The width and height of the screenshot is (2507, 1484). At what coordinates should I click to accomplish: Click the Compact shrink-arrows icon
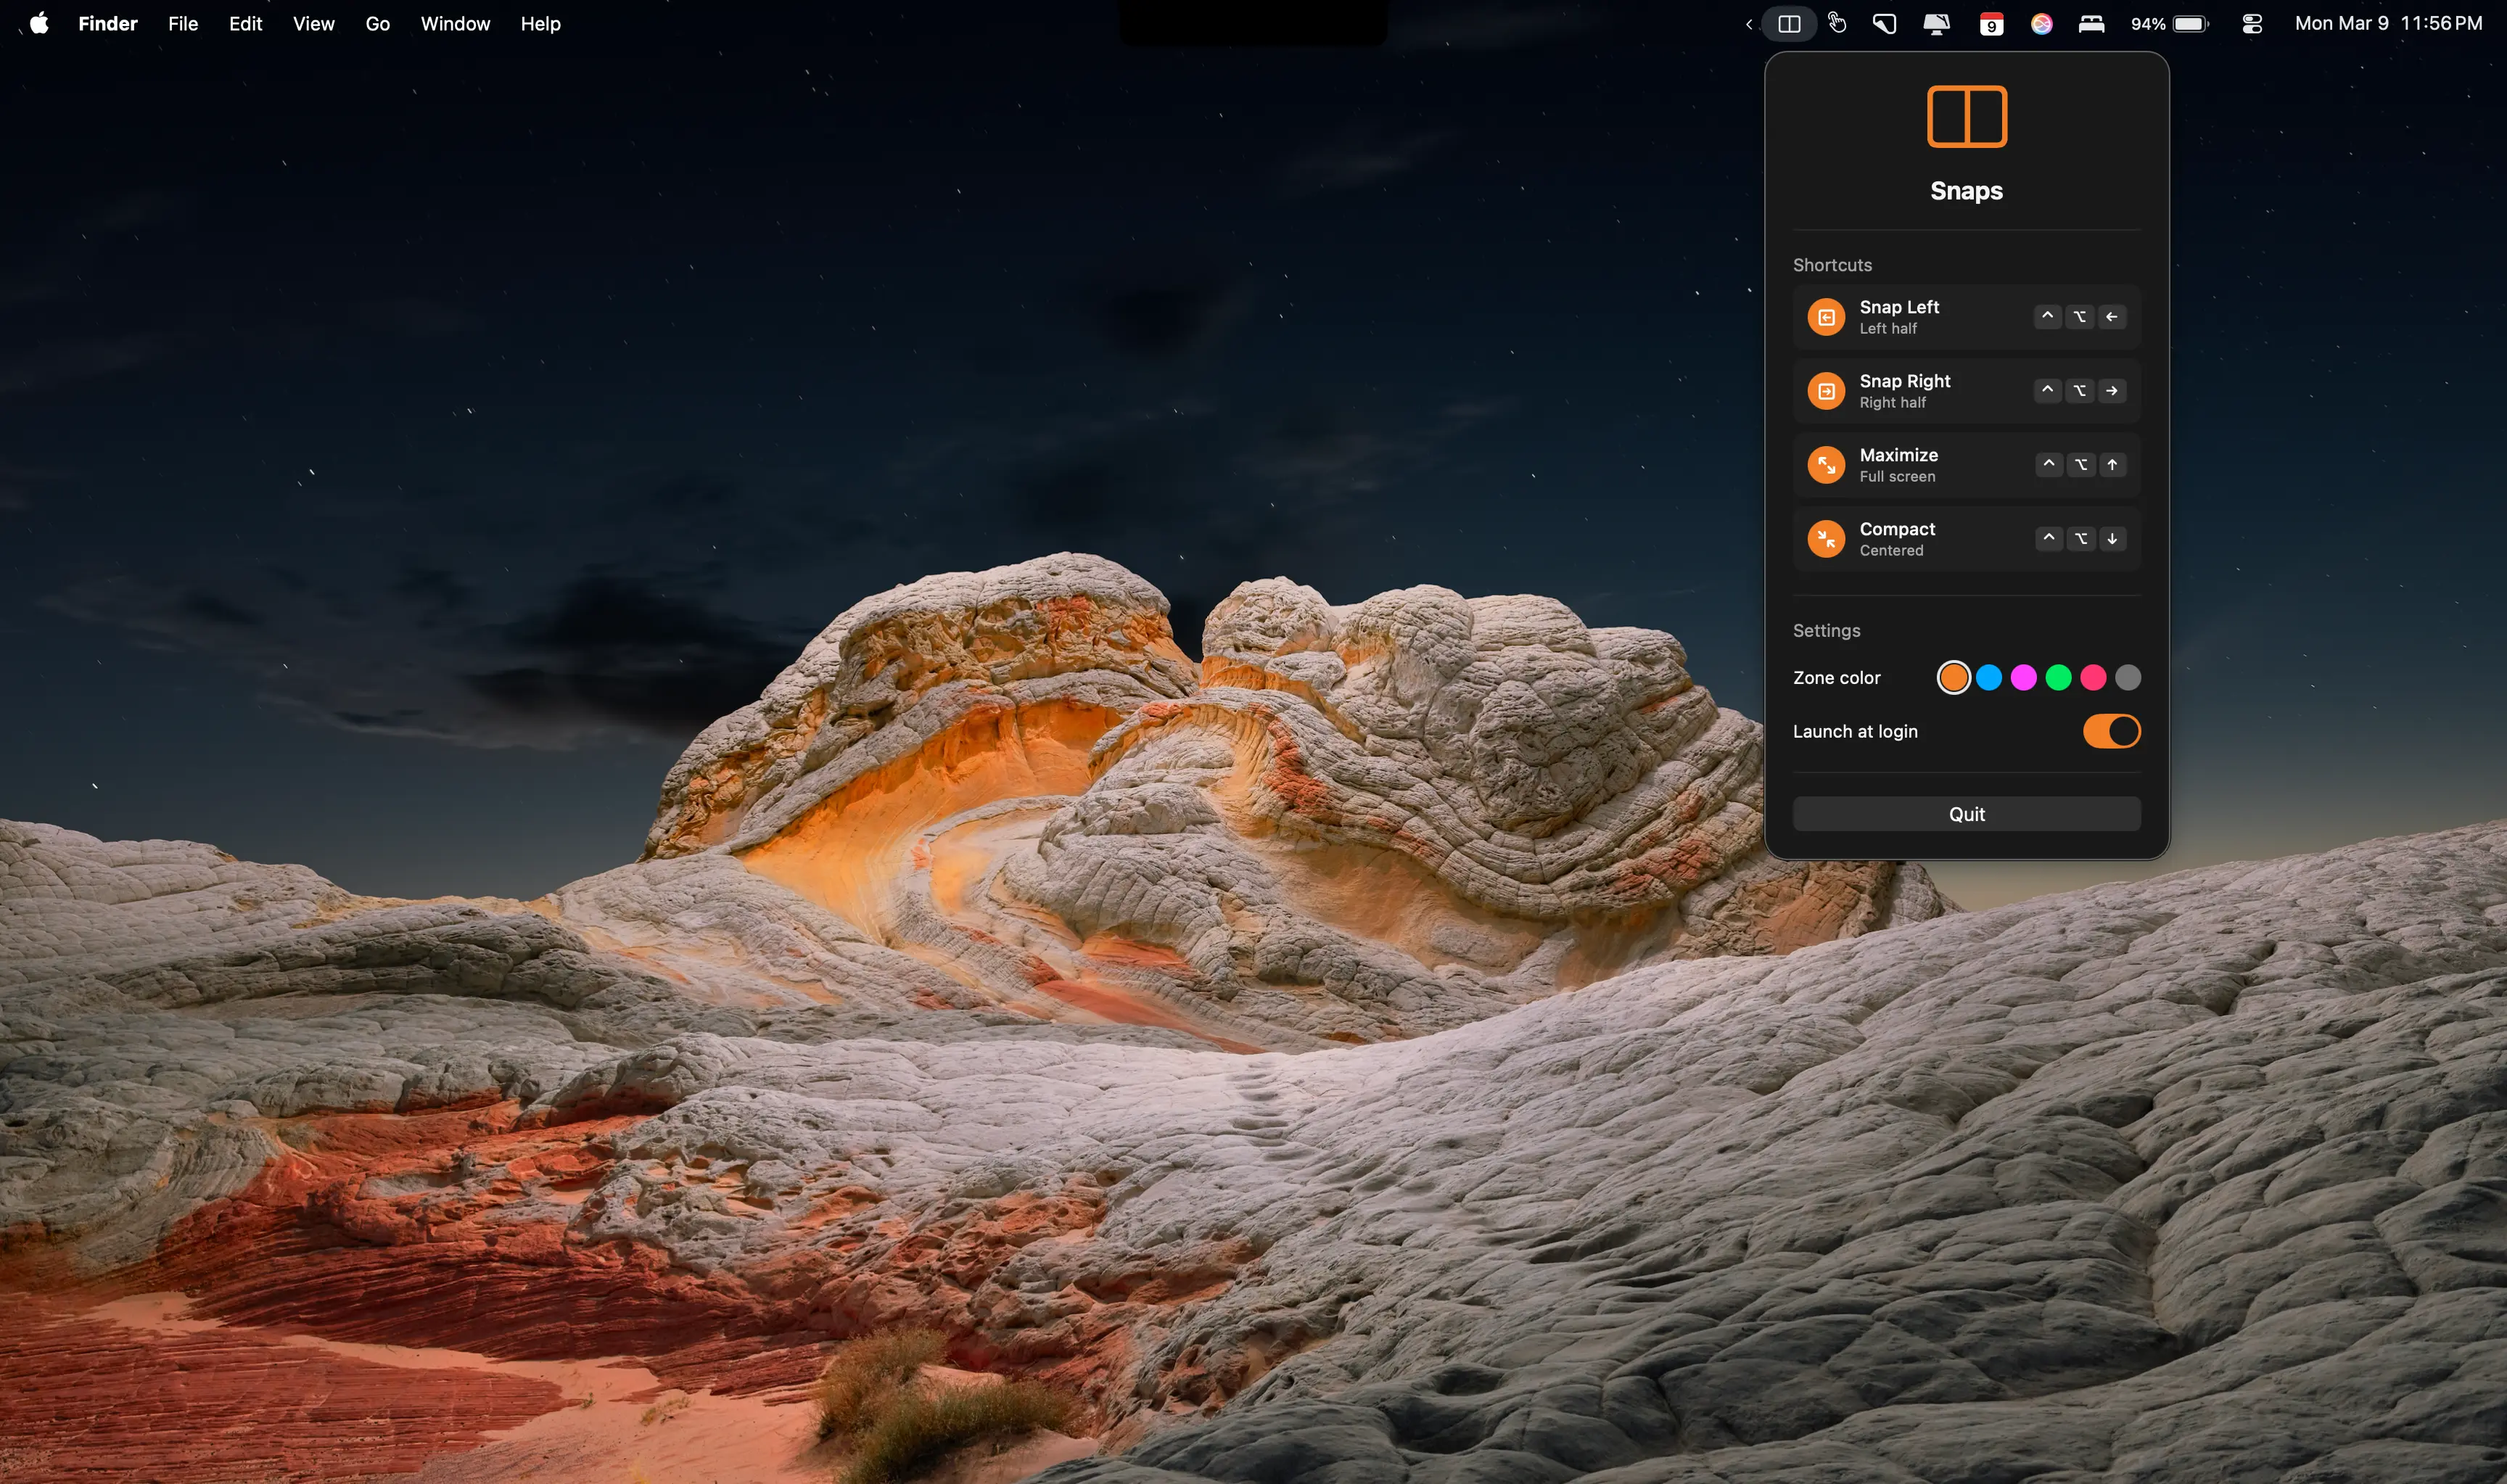coord(1826,539)
